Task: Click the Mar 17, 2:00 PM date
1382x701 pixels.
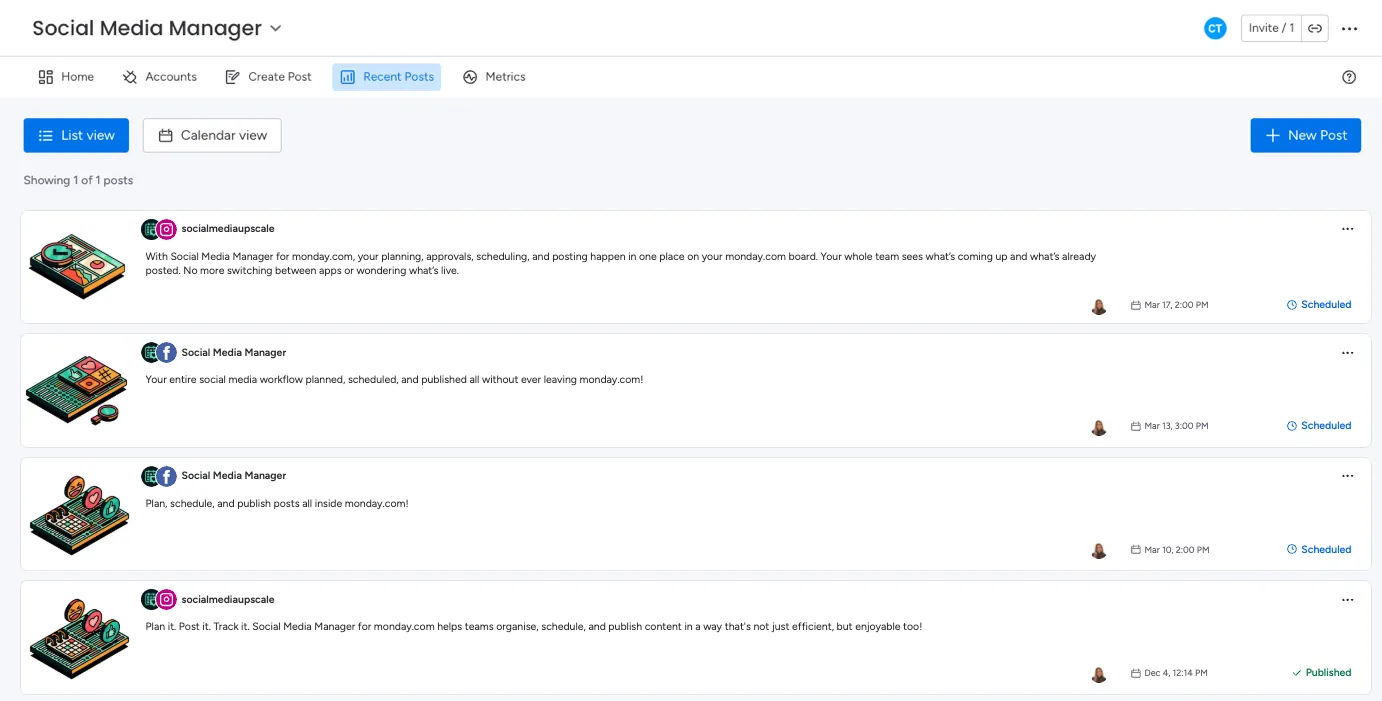Action: tap(1169, 305)
